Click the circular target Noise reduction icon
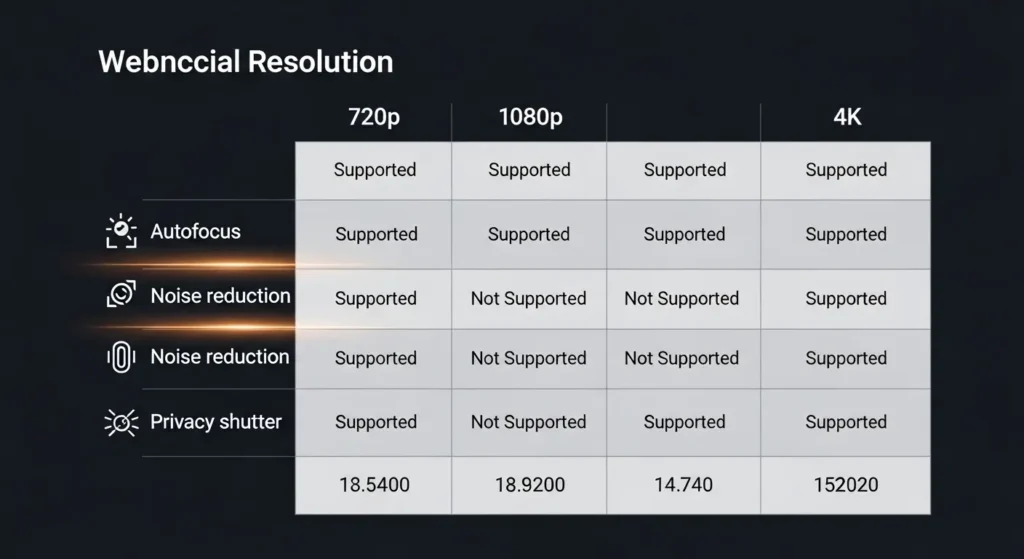This screenshot has width=1024, height=559. [x=121, y=295]
